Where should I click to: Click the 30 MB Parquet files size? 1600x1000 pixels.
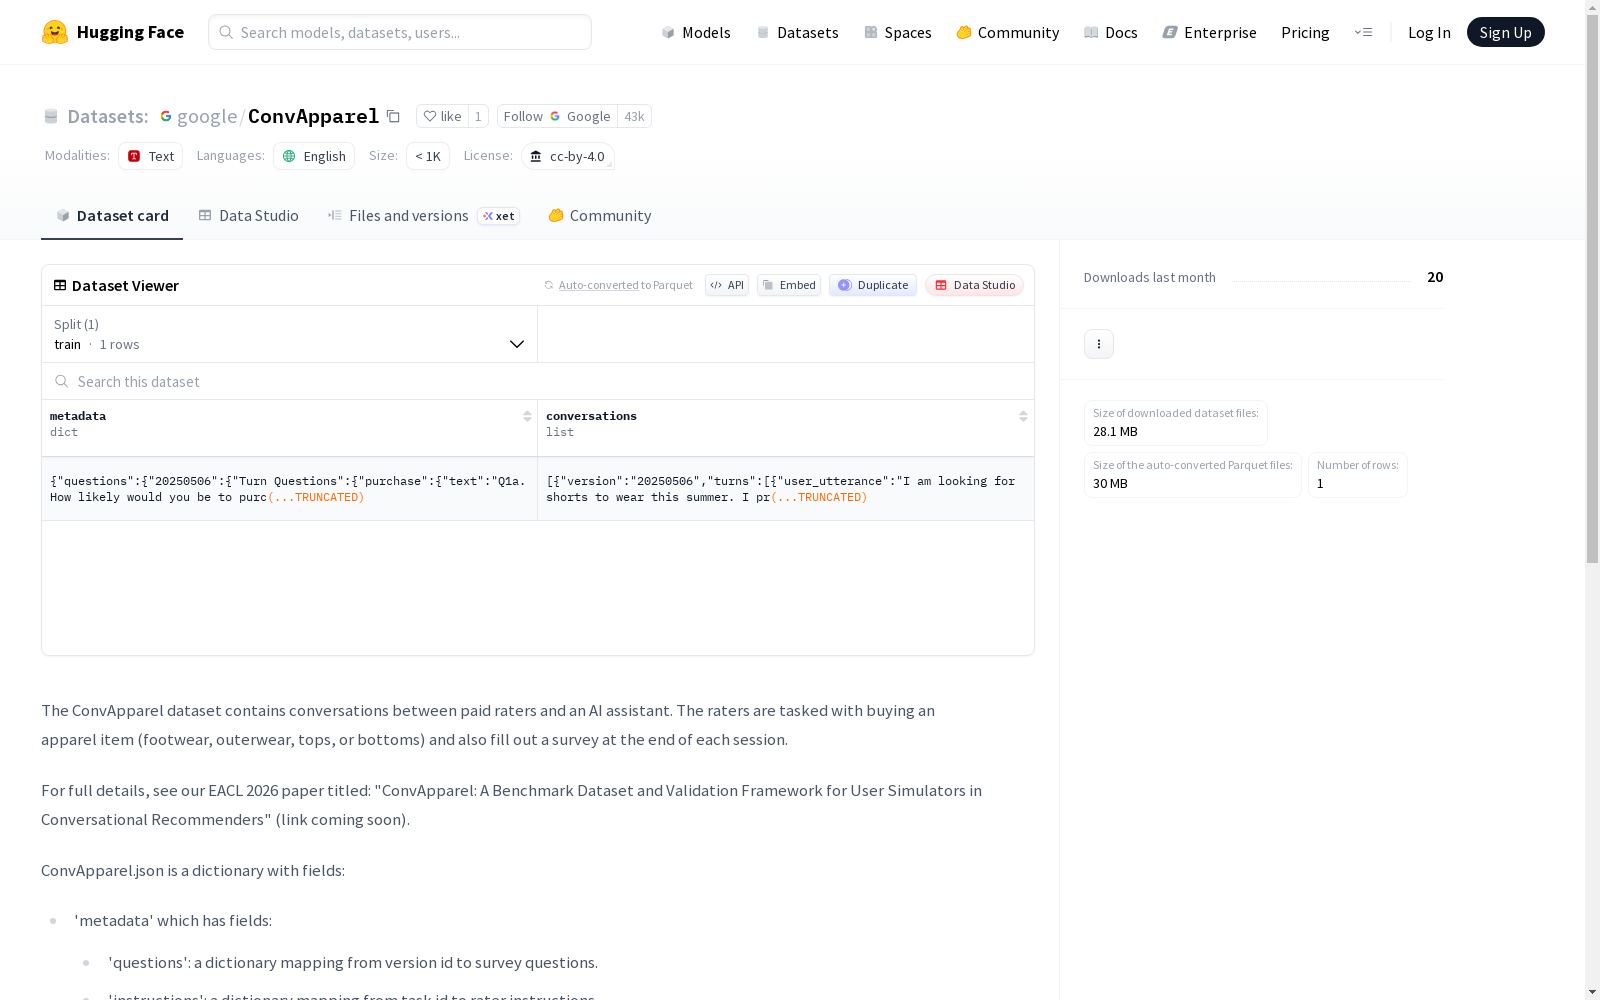[1110, 484]
